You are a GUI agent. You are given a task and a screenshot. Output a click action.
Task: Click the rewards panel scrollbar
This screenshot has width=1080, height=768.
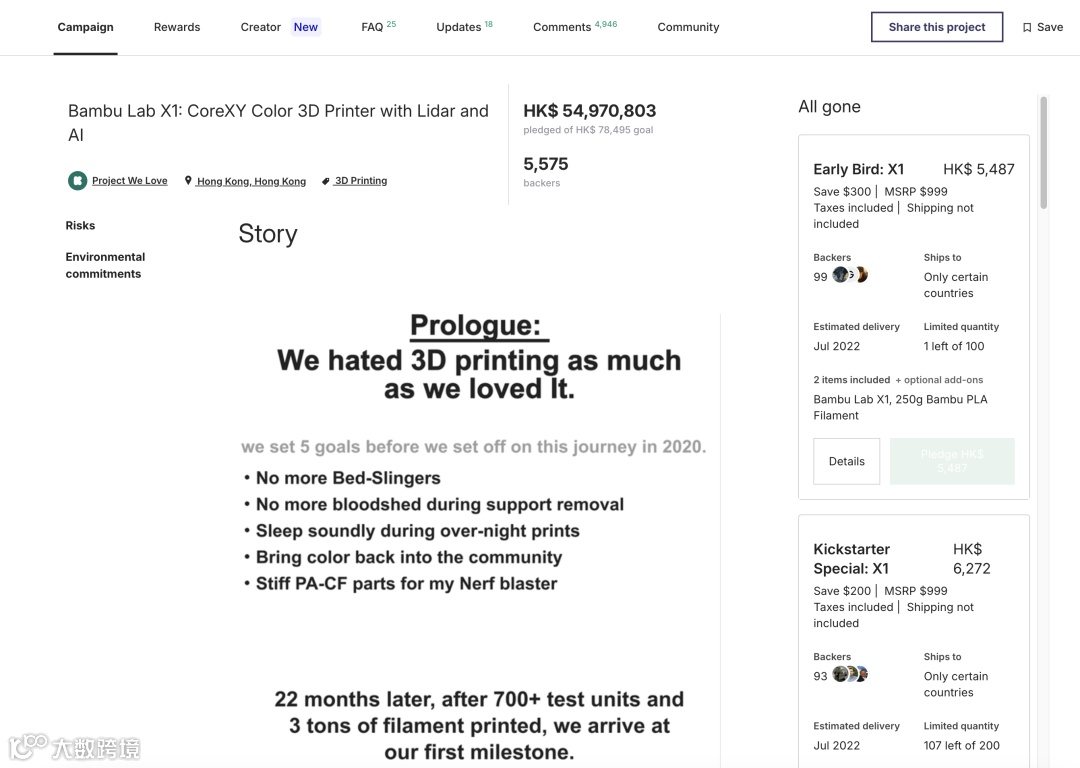tap(1043, 153)
